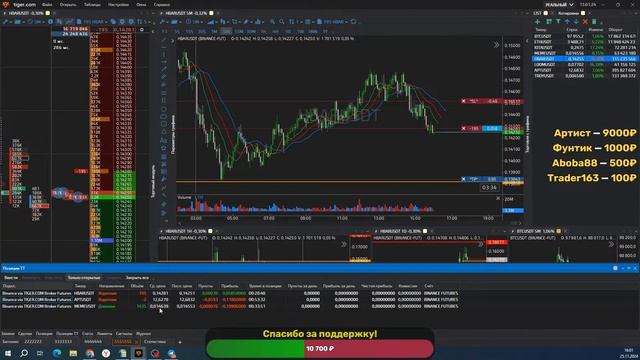Open Telegram from taskbar
The height and width of the screenshot is (360, 640).
(x=171, y=353)
